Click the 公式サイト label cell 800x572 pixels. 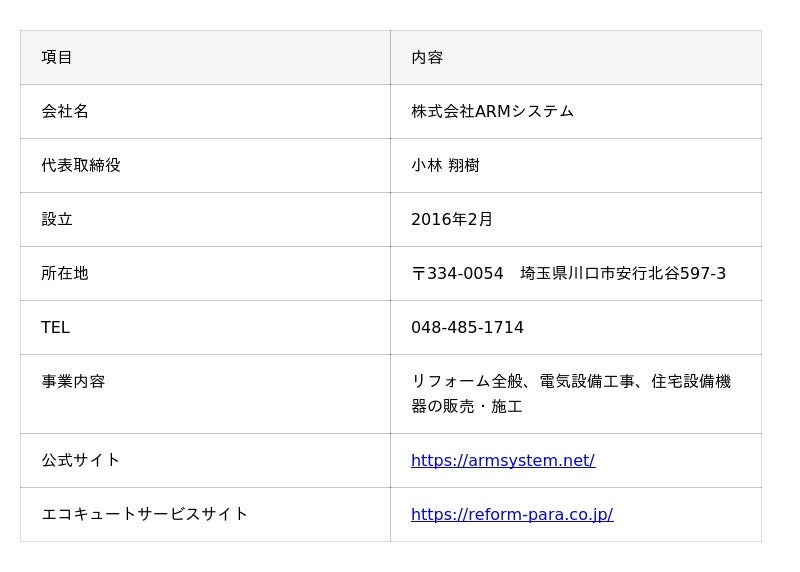[205, 461]
